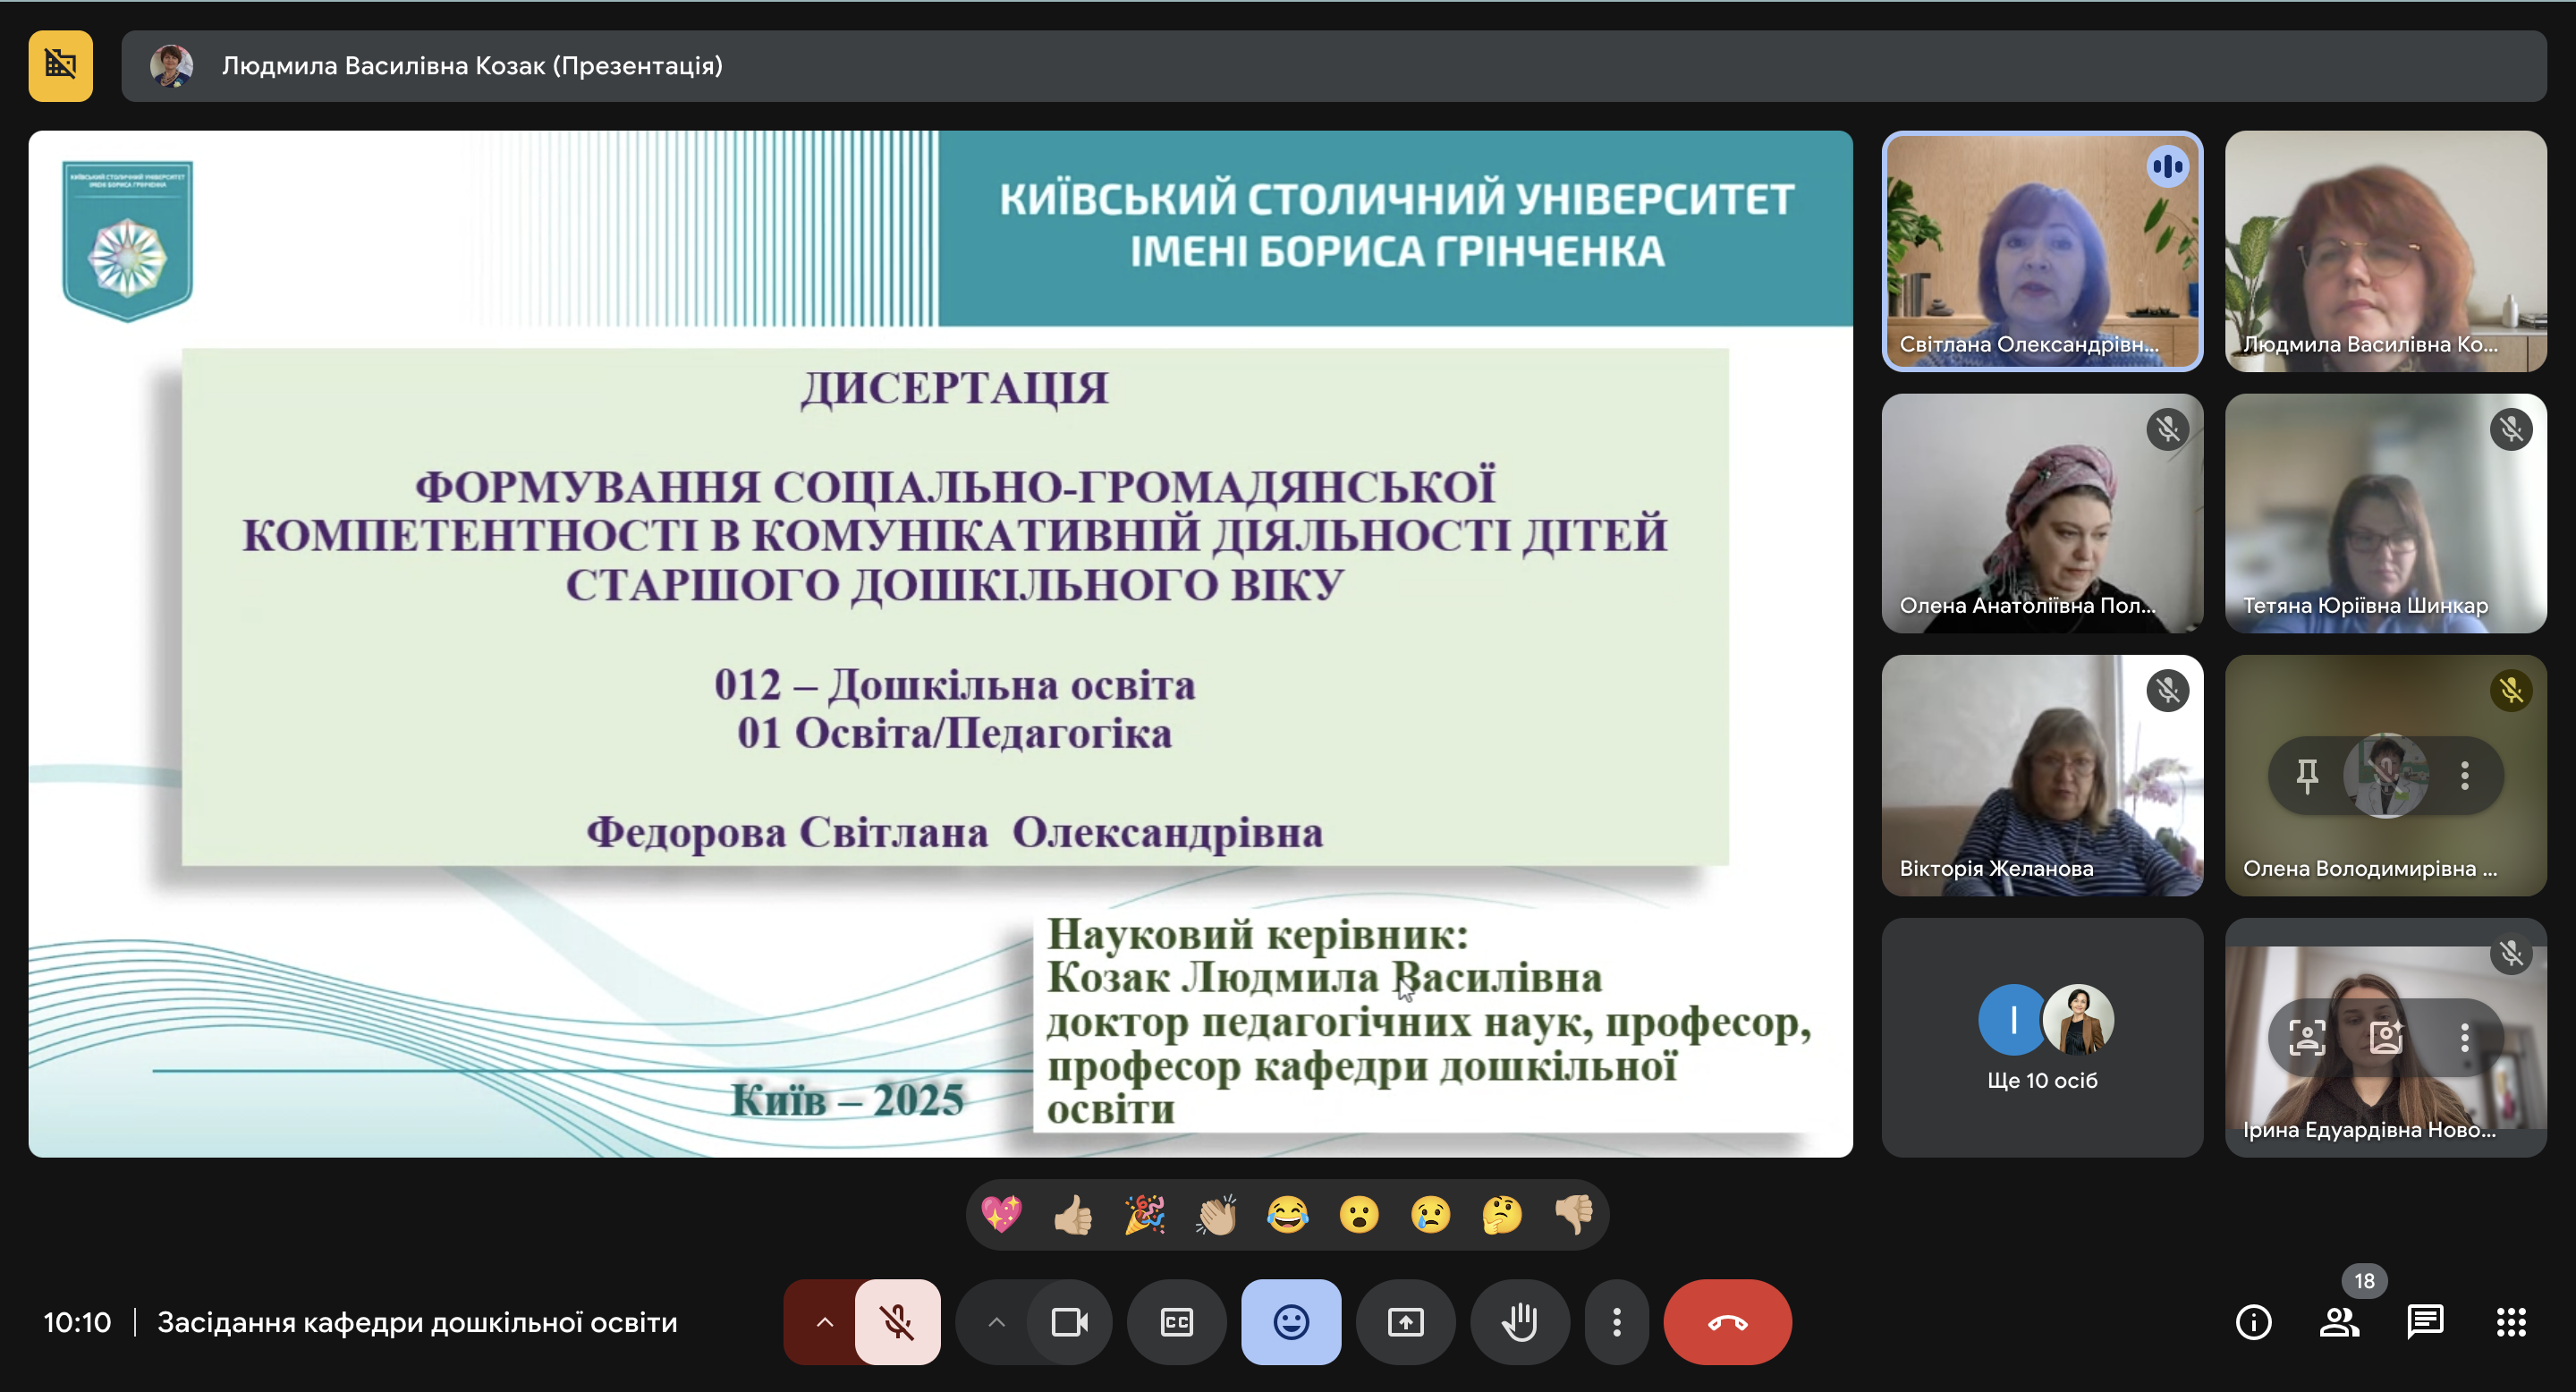Toggle the camera on or off
Screen dimensions: 2576x1392
pos(1068,1322)
